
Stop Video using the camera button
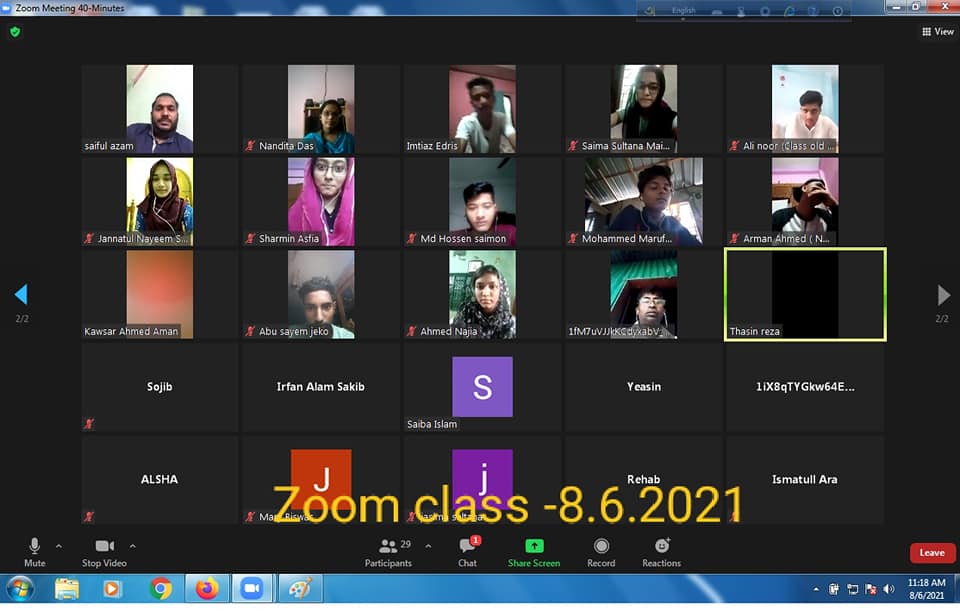click(104, 549)
